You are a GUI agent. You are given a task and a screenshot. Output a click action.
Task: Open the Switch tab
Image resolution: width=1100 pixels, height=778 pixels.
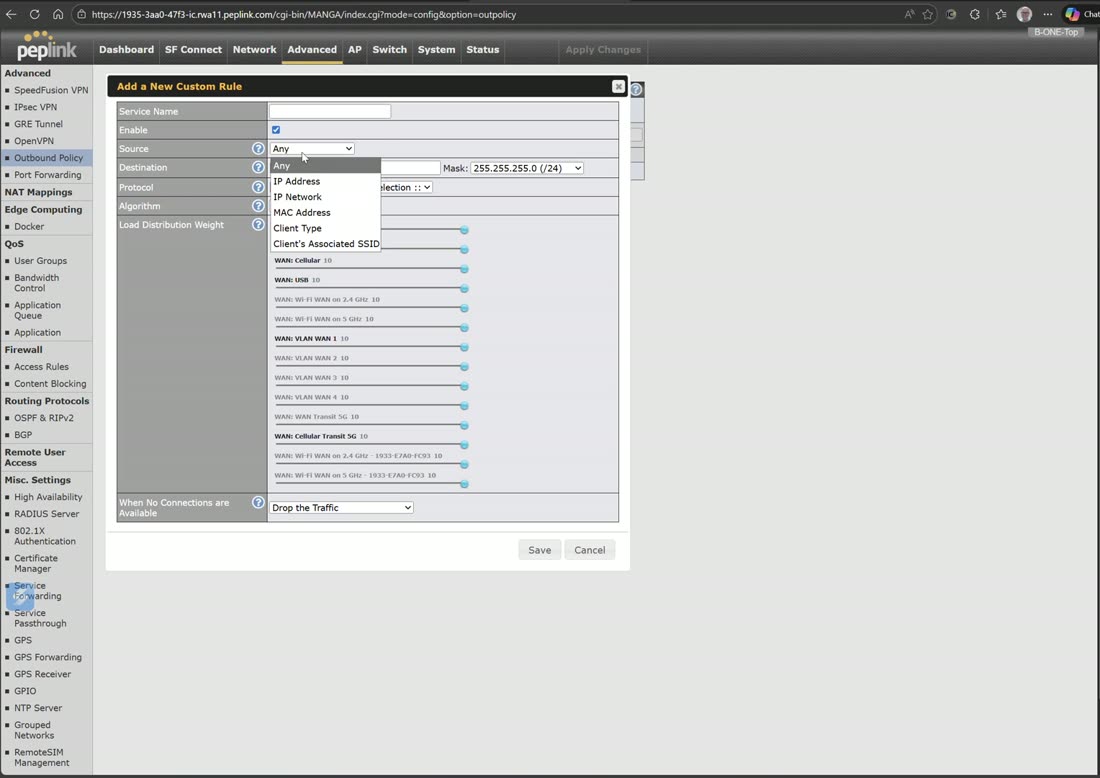point(389,50)
